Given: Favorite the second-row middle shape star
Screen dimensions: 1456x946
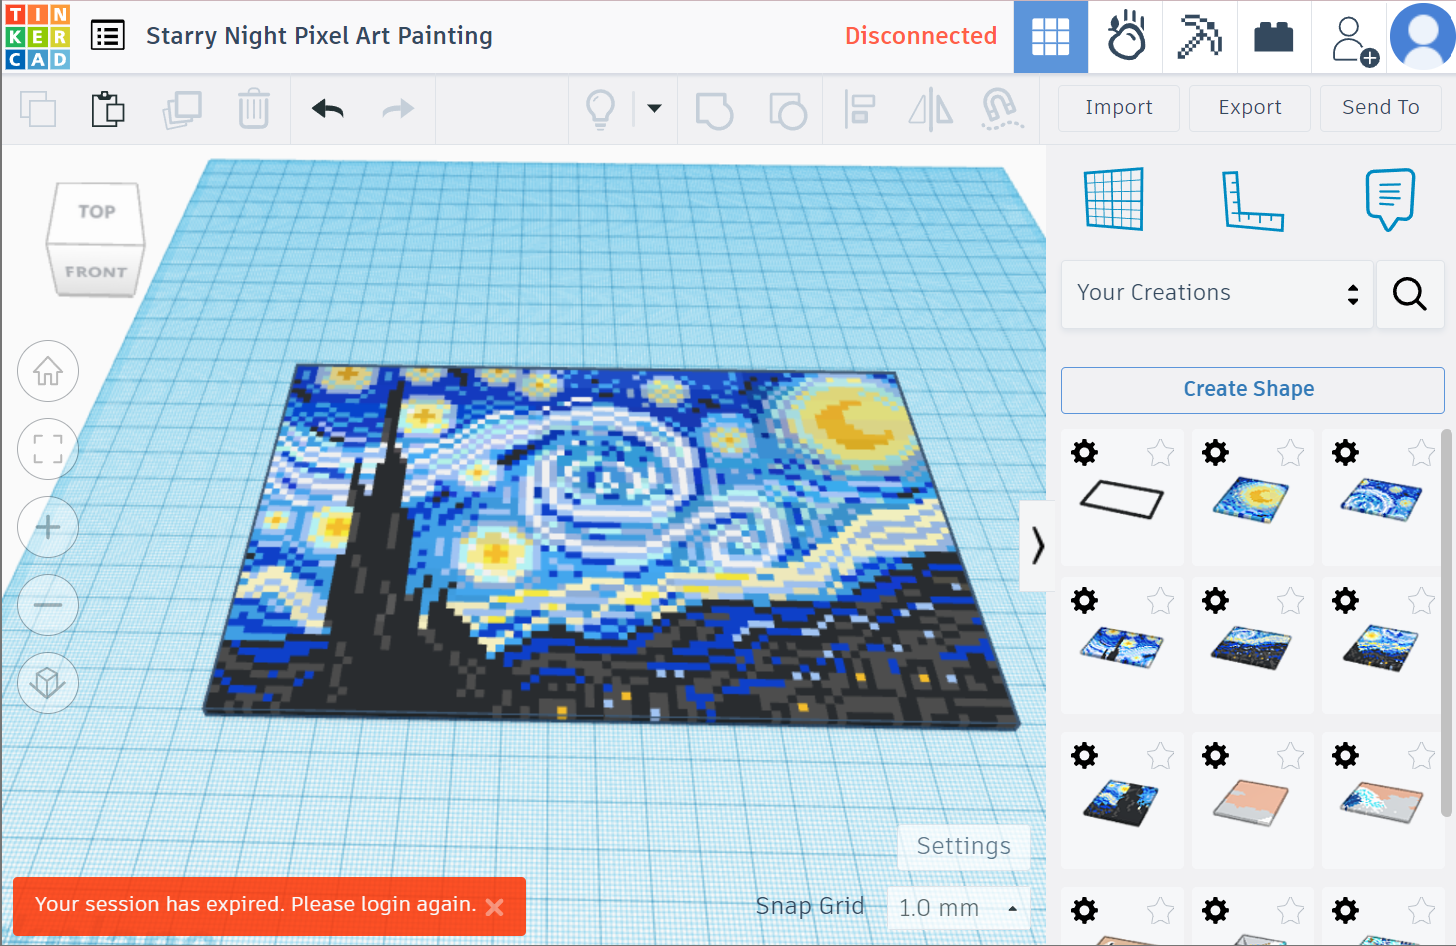Looking at the screenshot, I should (1290, 601).
